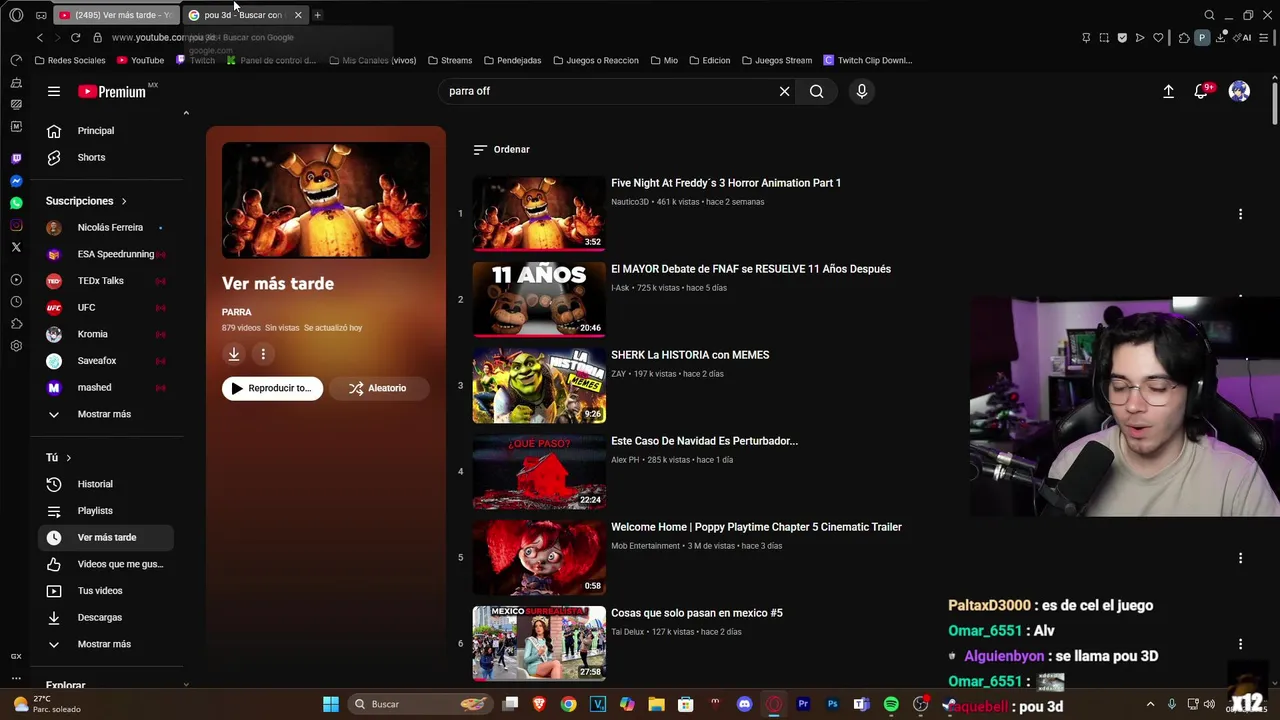Open Opera Easy Setup menu icon
The image size is (1280, 720).
tap(1265, 38)
